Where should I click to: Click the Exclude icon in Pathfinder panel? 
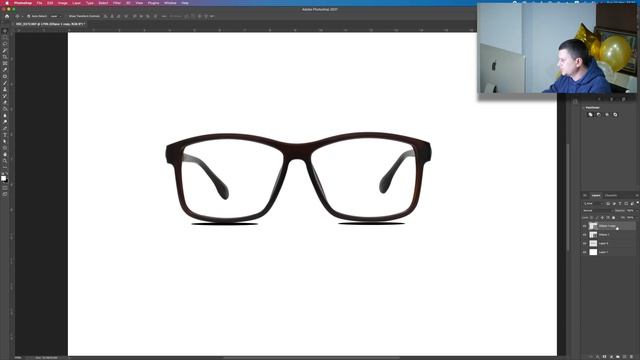(616, 115)
